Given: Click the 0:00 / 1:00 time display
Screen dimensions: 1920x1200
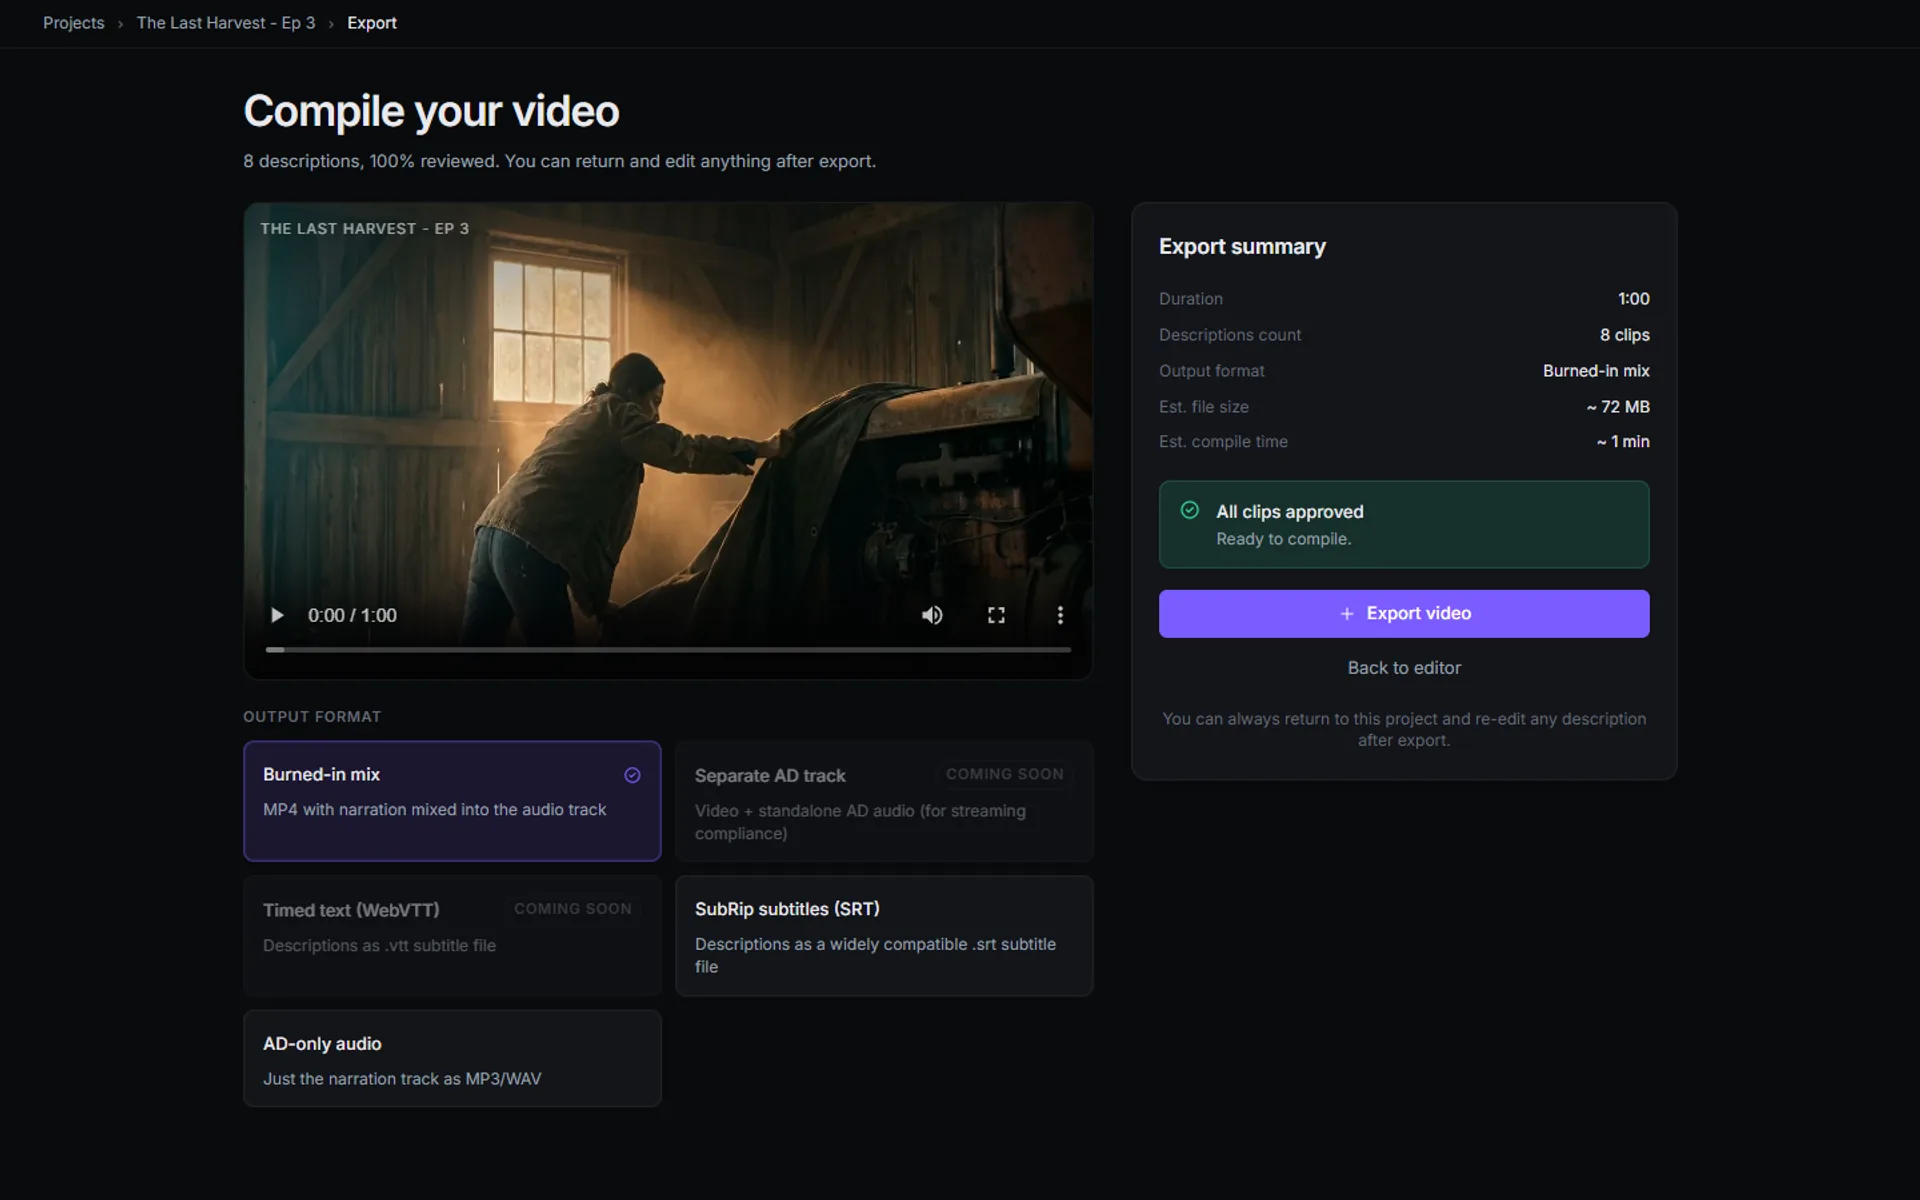Looking at the screenshot, I should pos(352,615).
